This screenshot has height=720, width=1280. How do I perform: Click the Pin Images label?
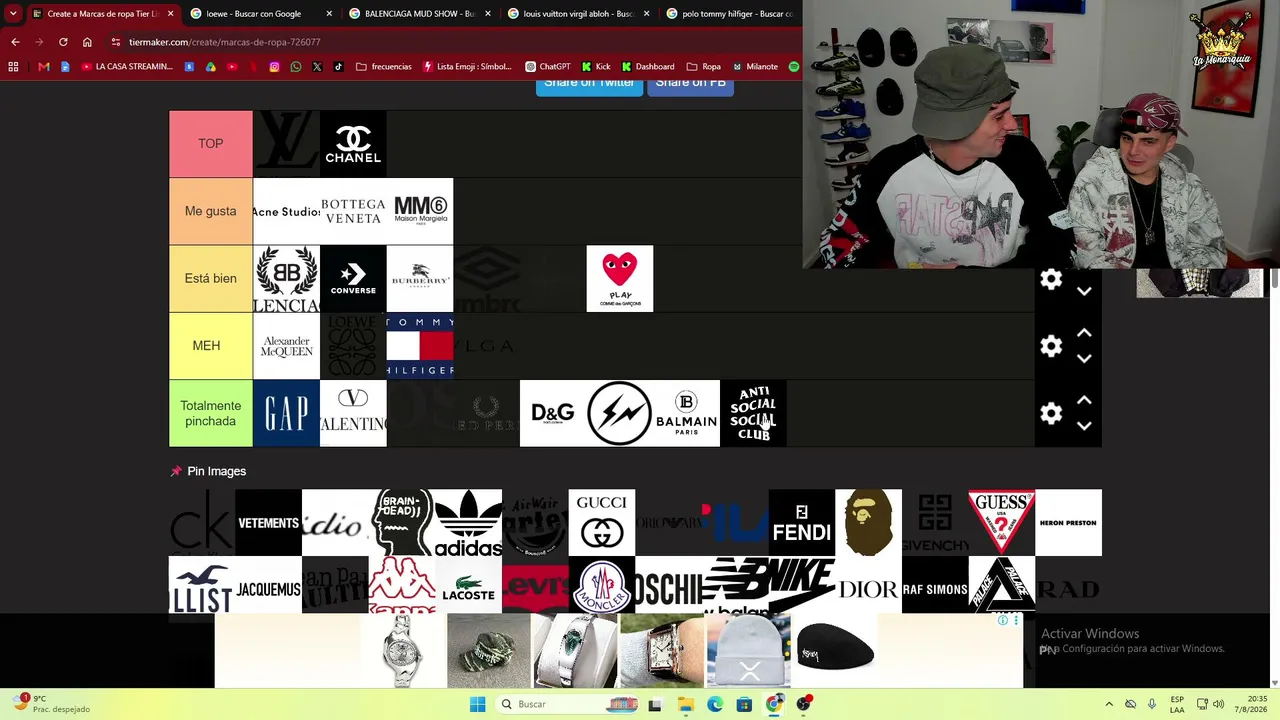(x=216, y=471)
